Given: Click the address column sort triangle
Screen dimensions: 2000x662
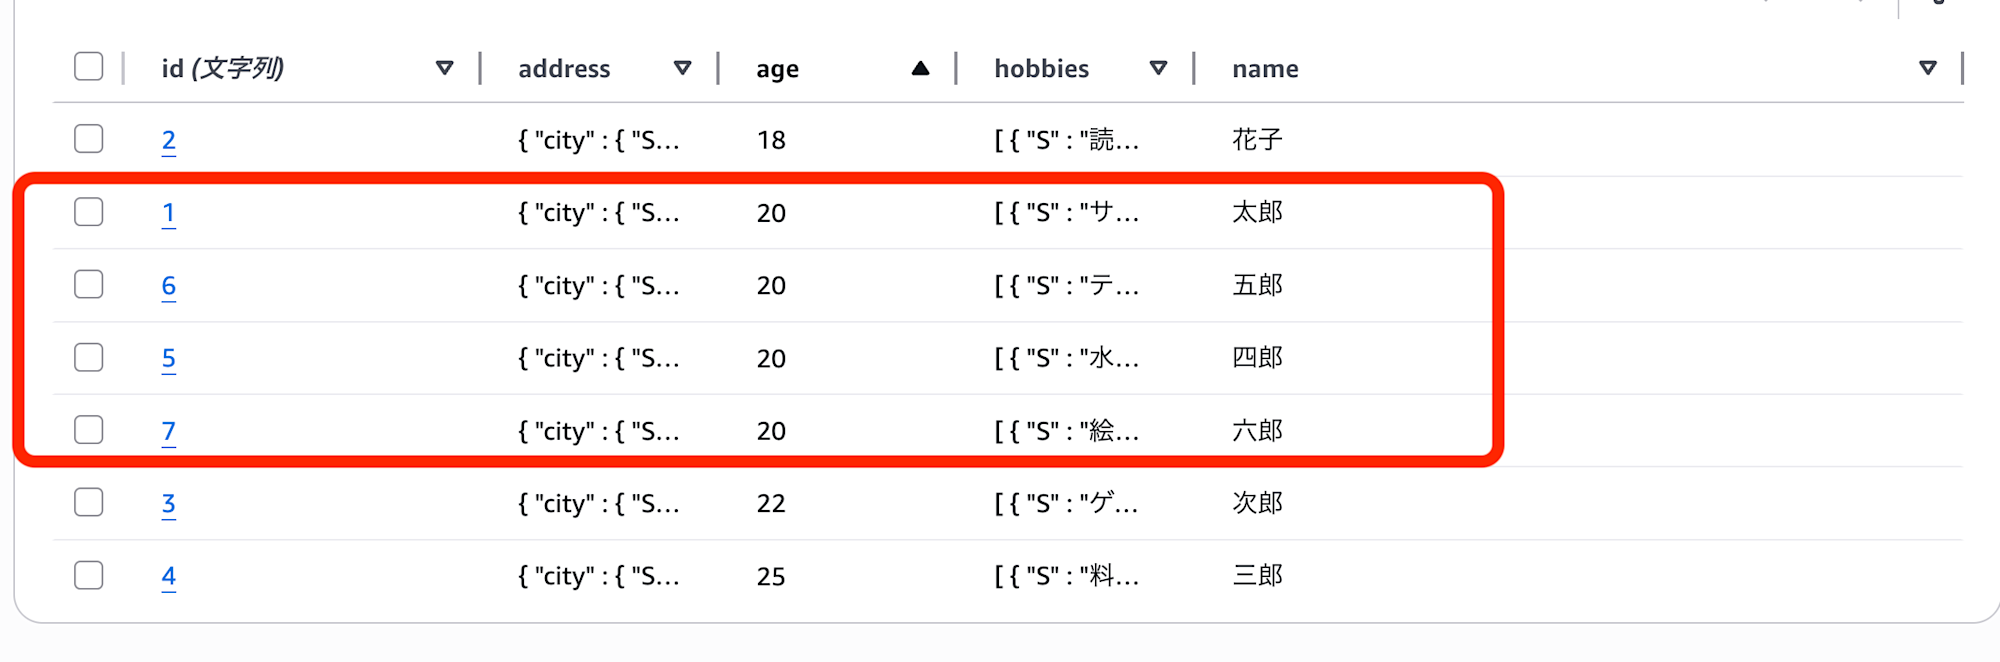Looking at the screenshot, I should point(683,69).
